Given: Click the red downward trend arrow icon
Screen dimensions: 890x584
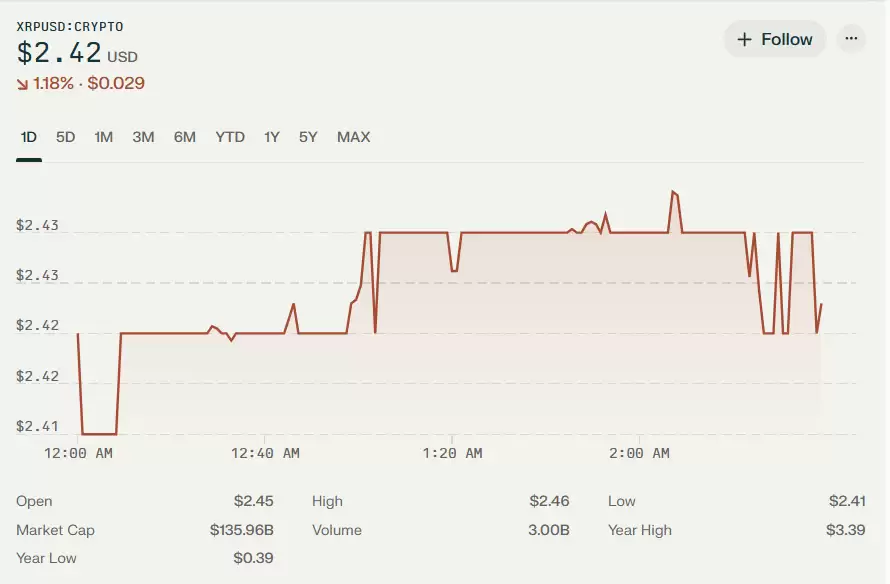Looking at the screenshot, I should coord(20,85).
